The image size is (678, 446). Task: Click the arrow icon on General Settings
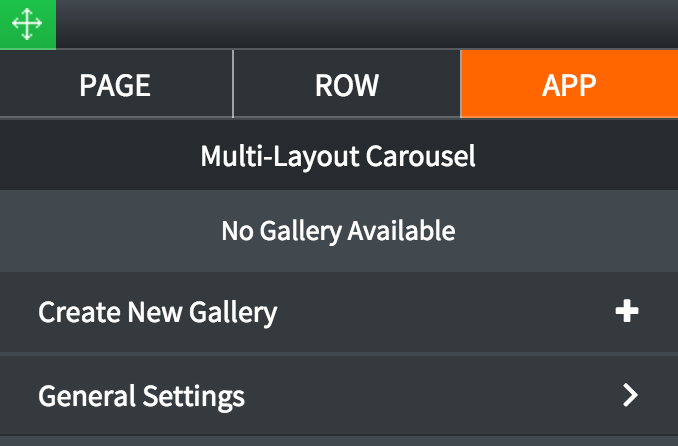[629, 395]
